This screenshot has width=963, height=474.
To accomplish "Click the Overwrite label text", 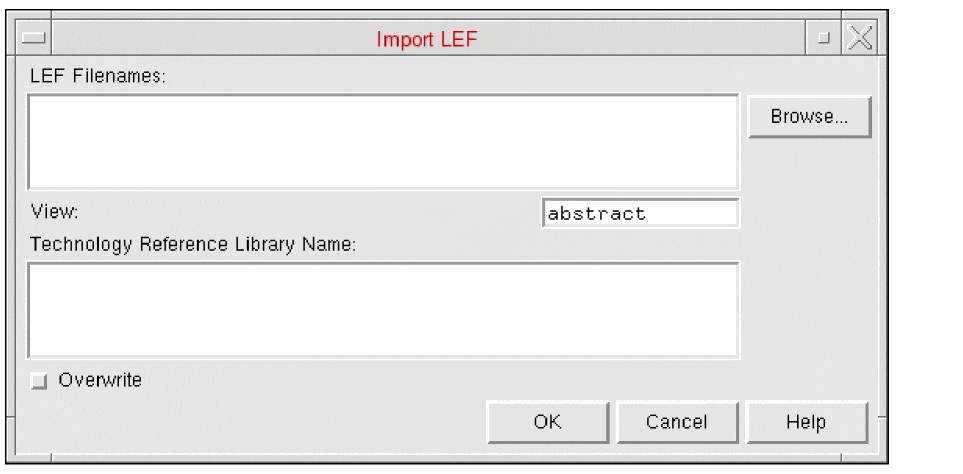I will (100, 380).
